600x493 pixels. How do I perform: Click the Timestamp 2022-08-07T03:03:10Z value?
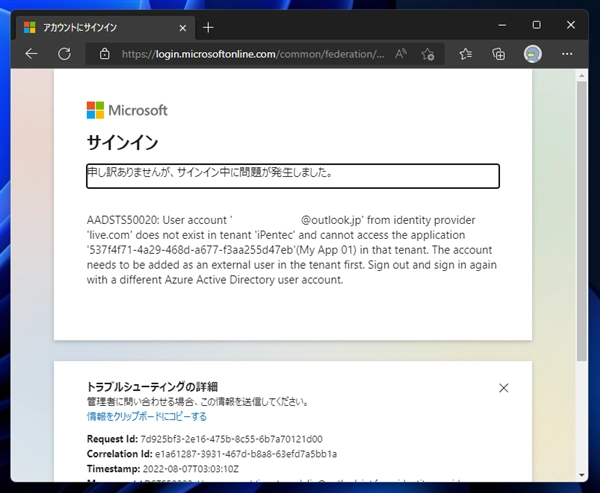191,469
